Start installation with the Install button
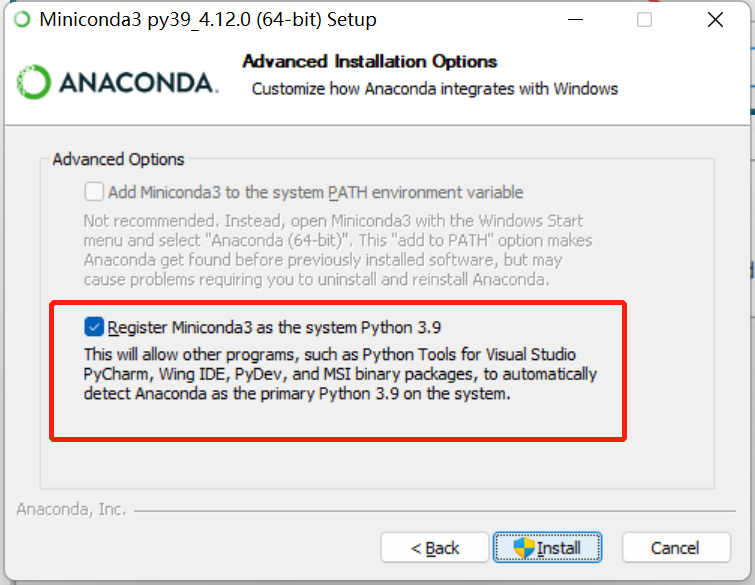The width and height of the screenshot is (755, 585). click(x=547, y=548)
